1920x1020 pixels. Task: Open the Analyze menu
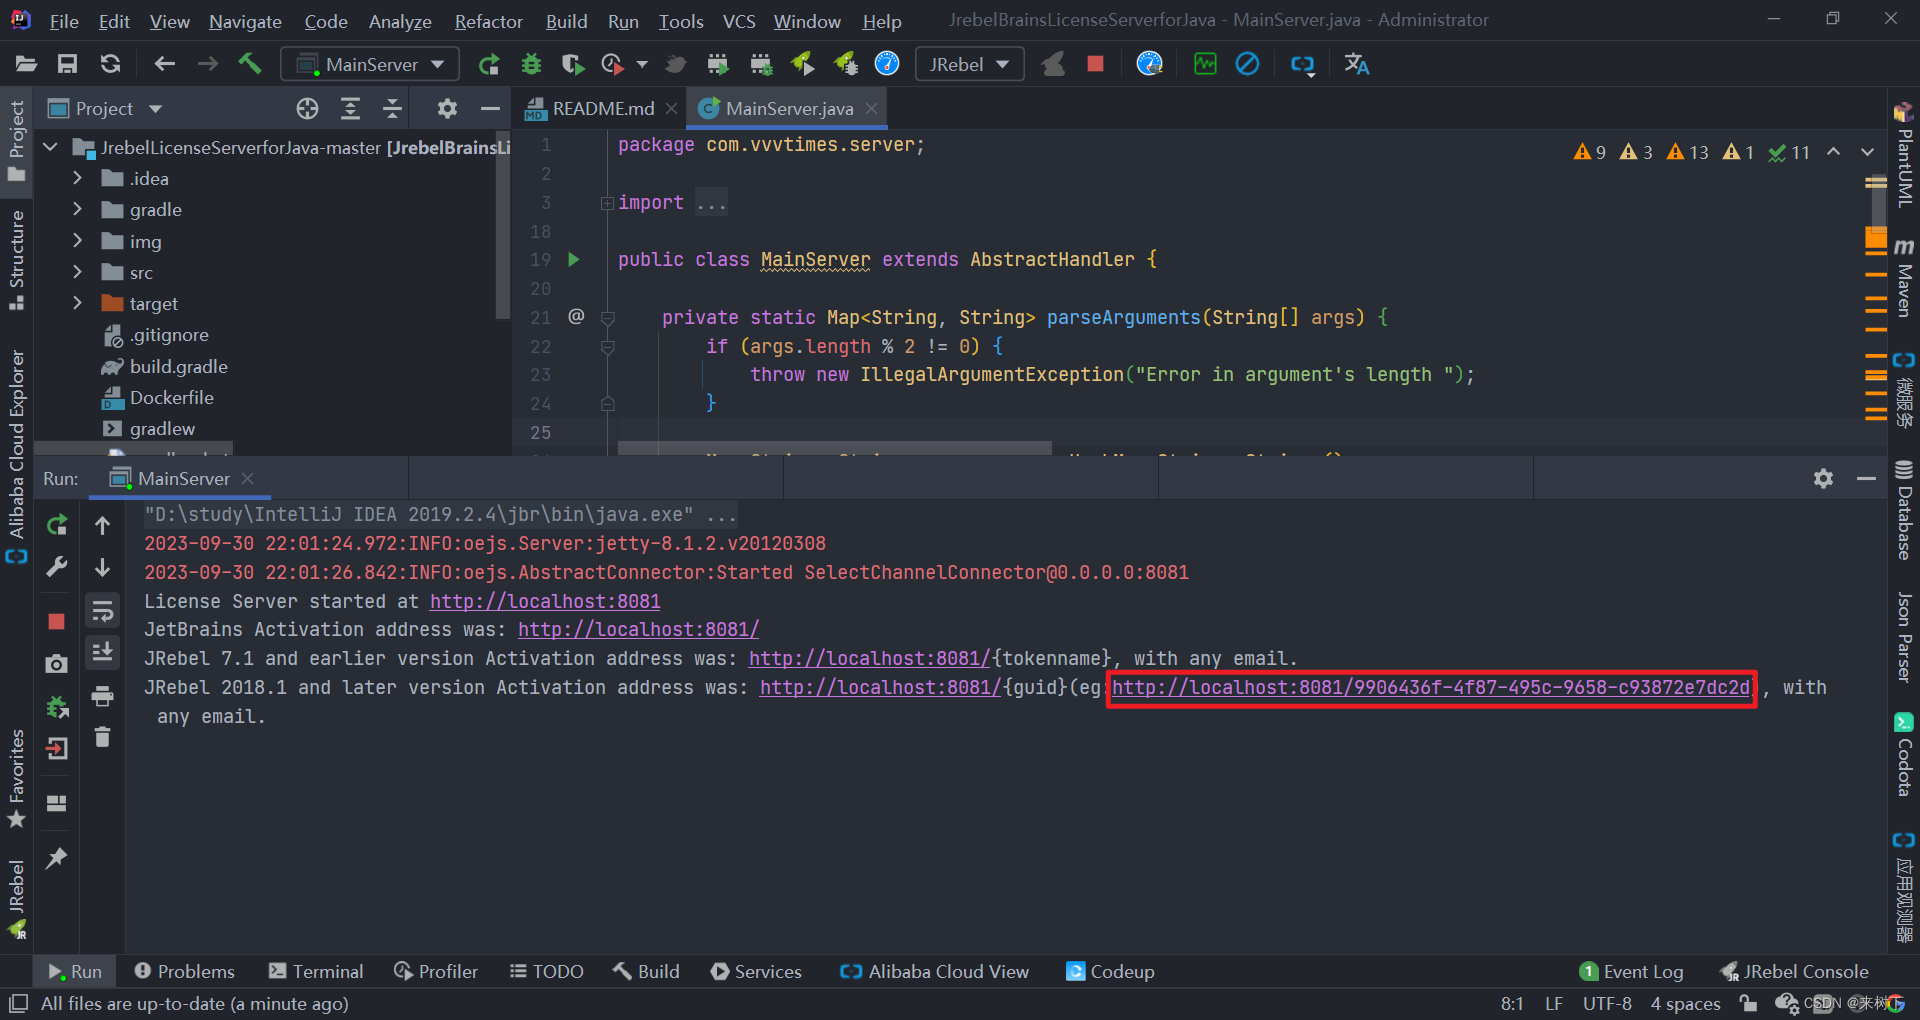(x=400, y=21)
